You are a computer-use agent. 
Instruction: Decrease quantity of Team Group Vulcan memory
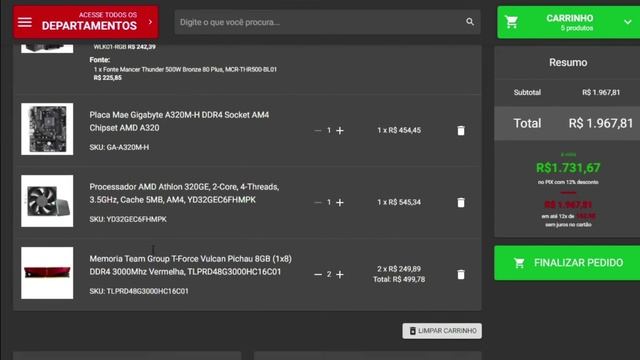tap(318, 275)
